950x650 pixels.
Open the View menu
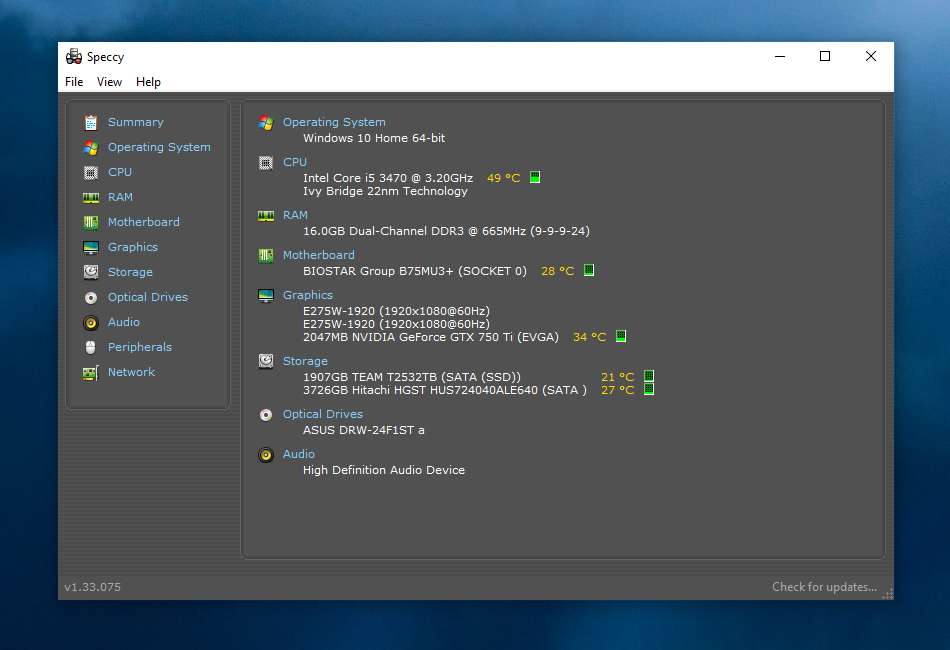pyautogui.click(x=109, y=82)
